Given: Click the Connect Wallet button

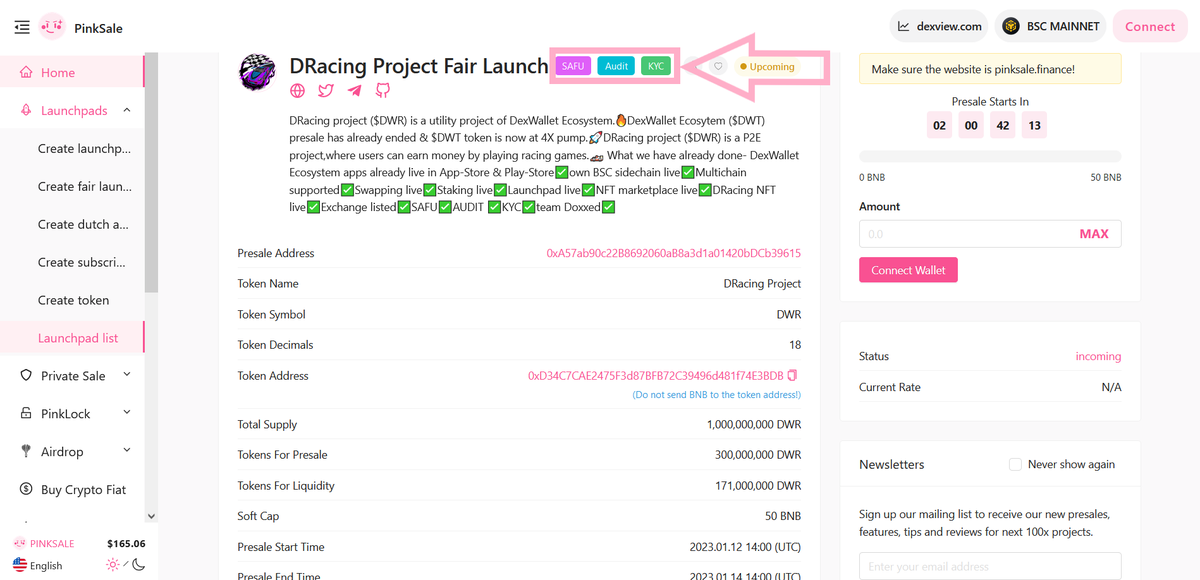Looking at the screenshot, I should [908, 270].
